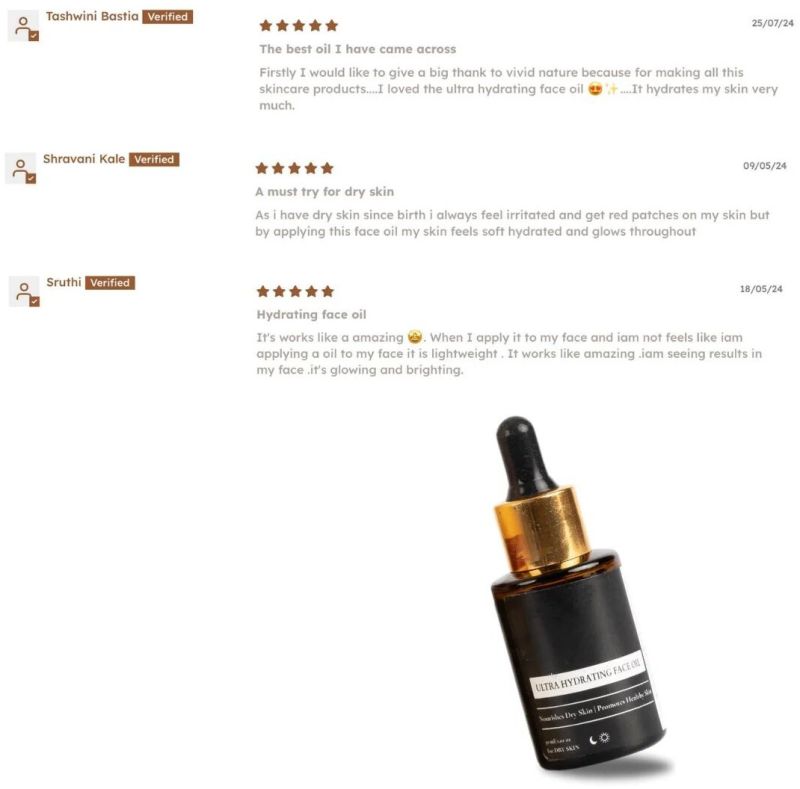The width and height of the screenshot is (800, 789).
Task: Click the 25/07/24 review date
Action: coord(772,23)
